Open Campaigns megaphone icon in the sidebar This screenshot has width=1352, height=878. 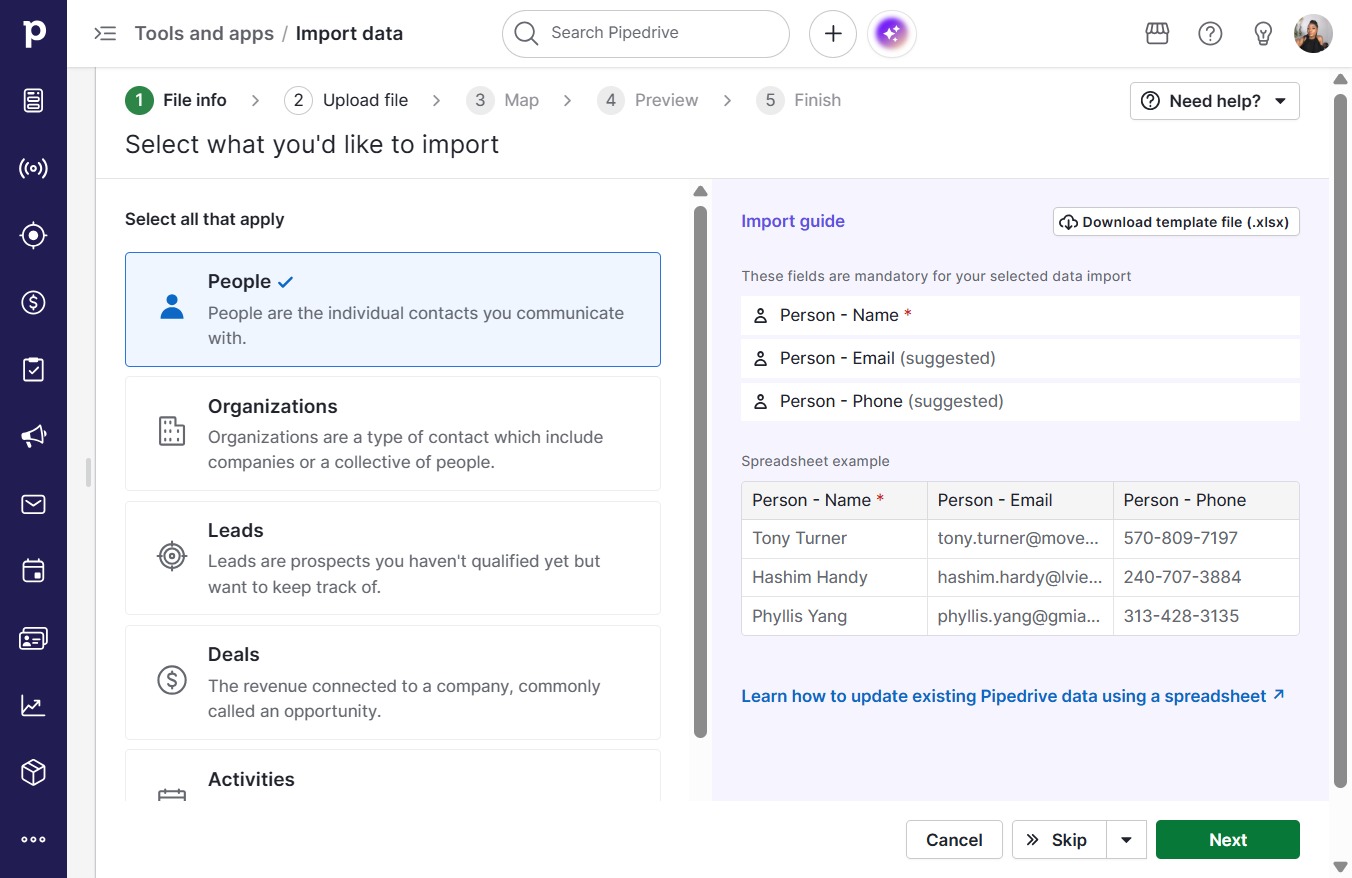(x=34, y=436)
